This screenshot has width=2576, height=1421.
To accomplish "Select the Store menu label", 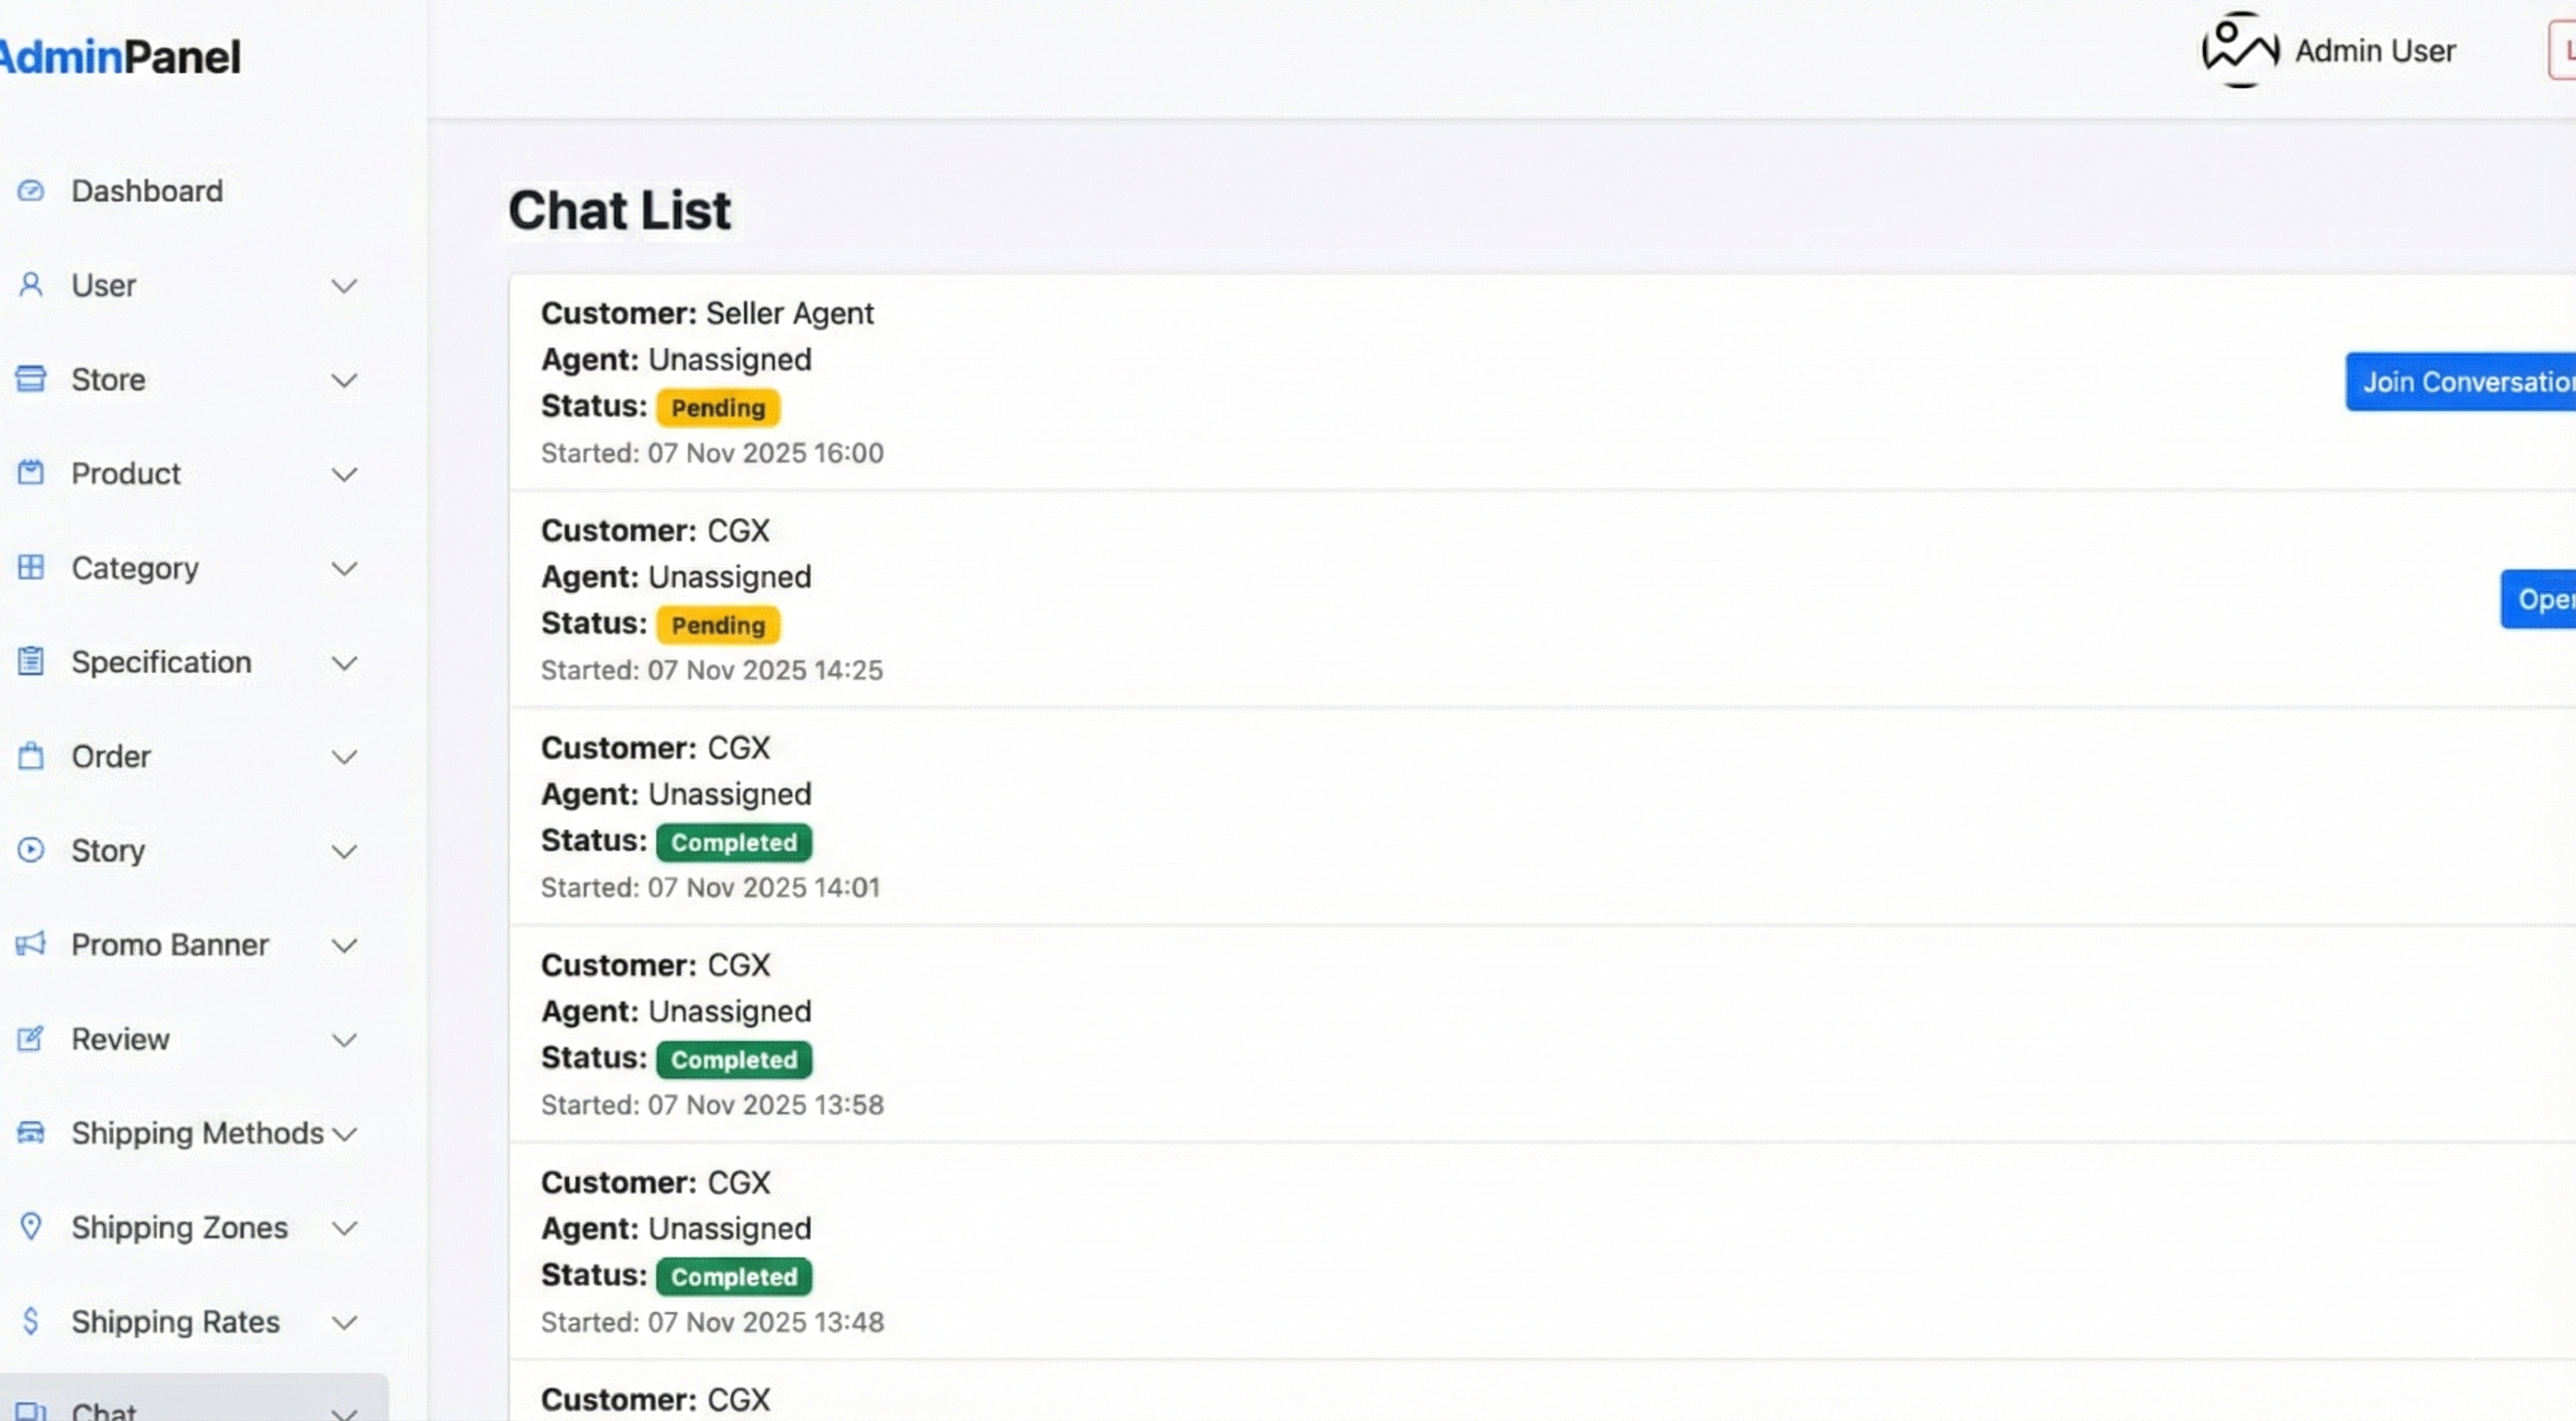I will coord(108,379).
